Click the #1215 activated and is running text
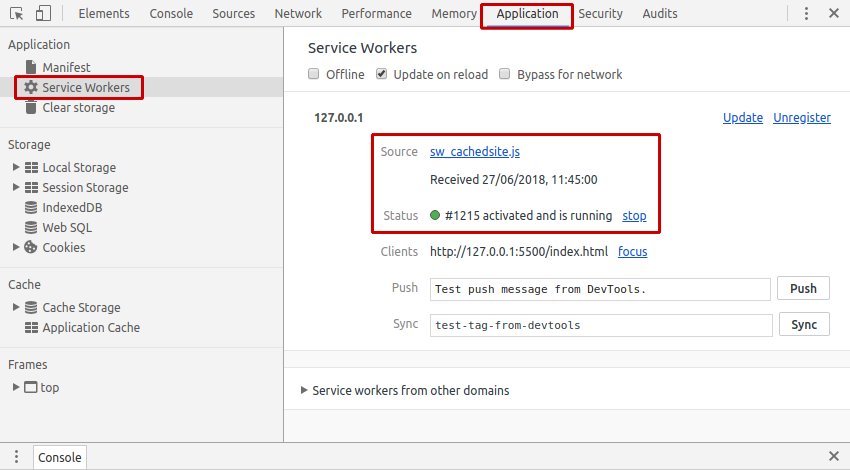This screenshot has height=470, width=850. click(529, 216)
